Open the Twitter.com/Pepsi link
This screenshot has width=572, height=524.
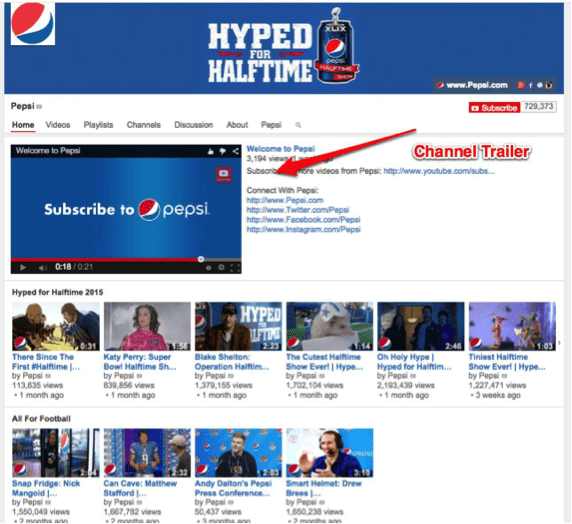298,210
